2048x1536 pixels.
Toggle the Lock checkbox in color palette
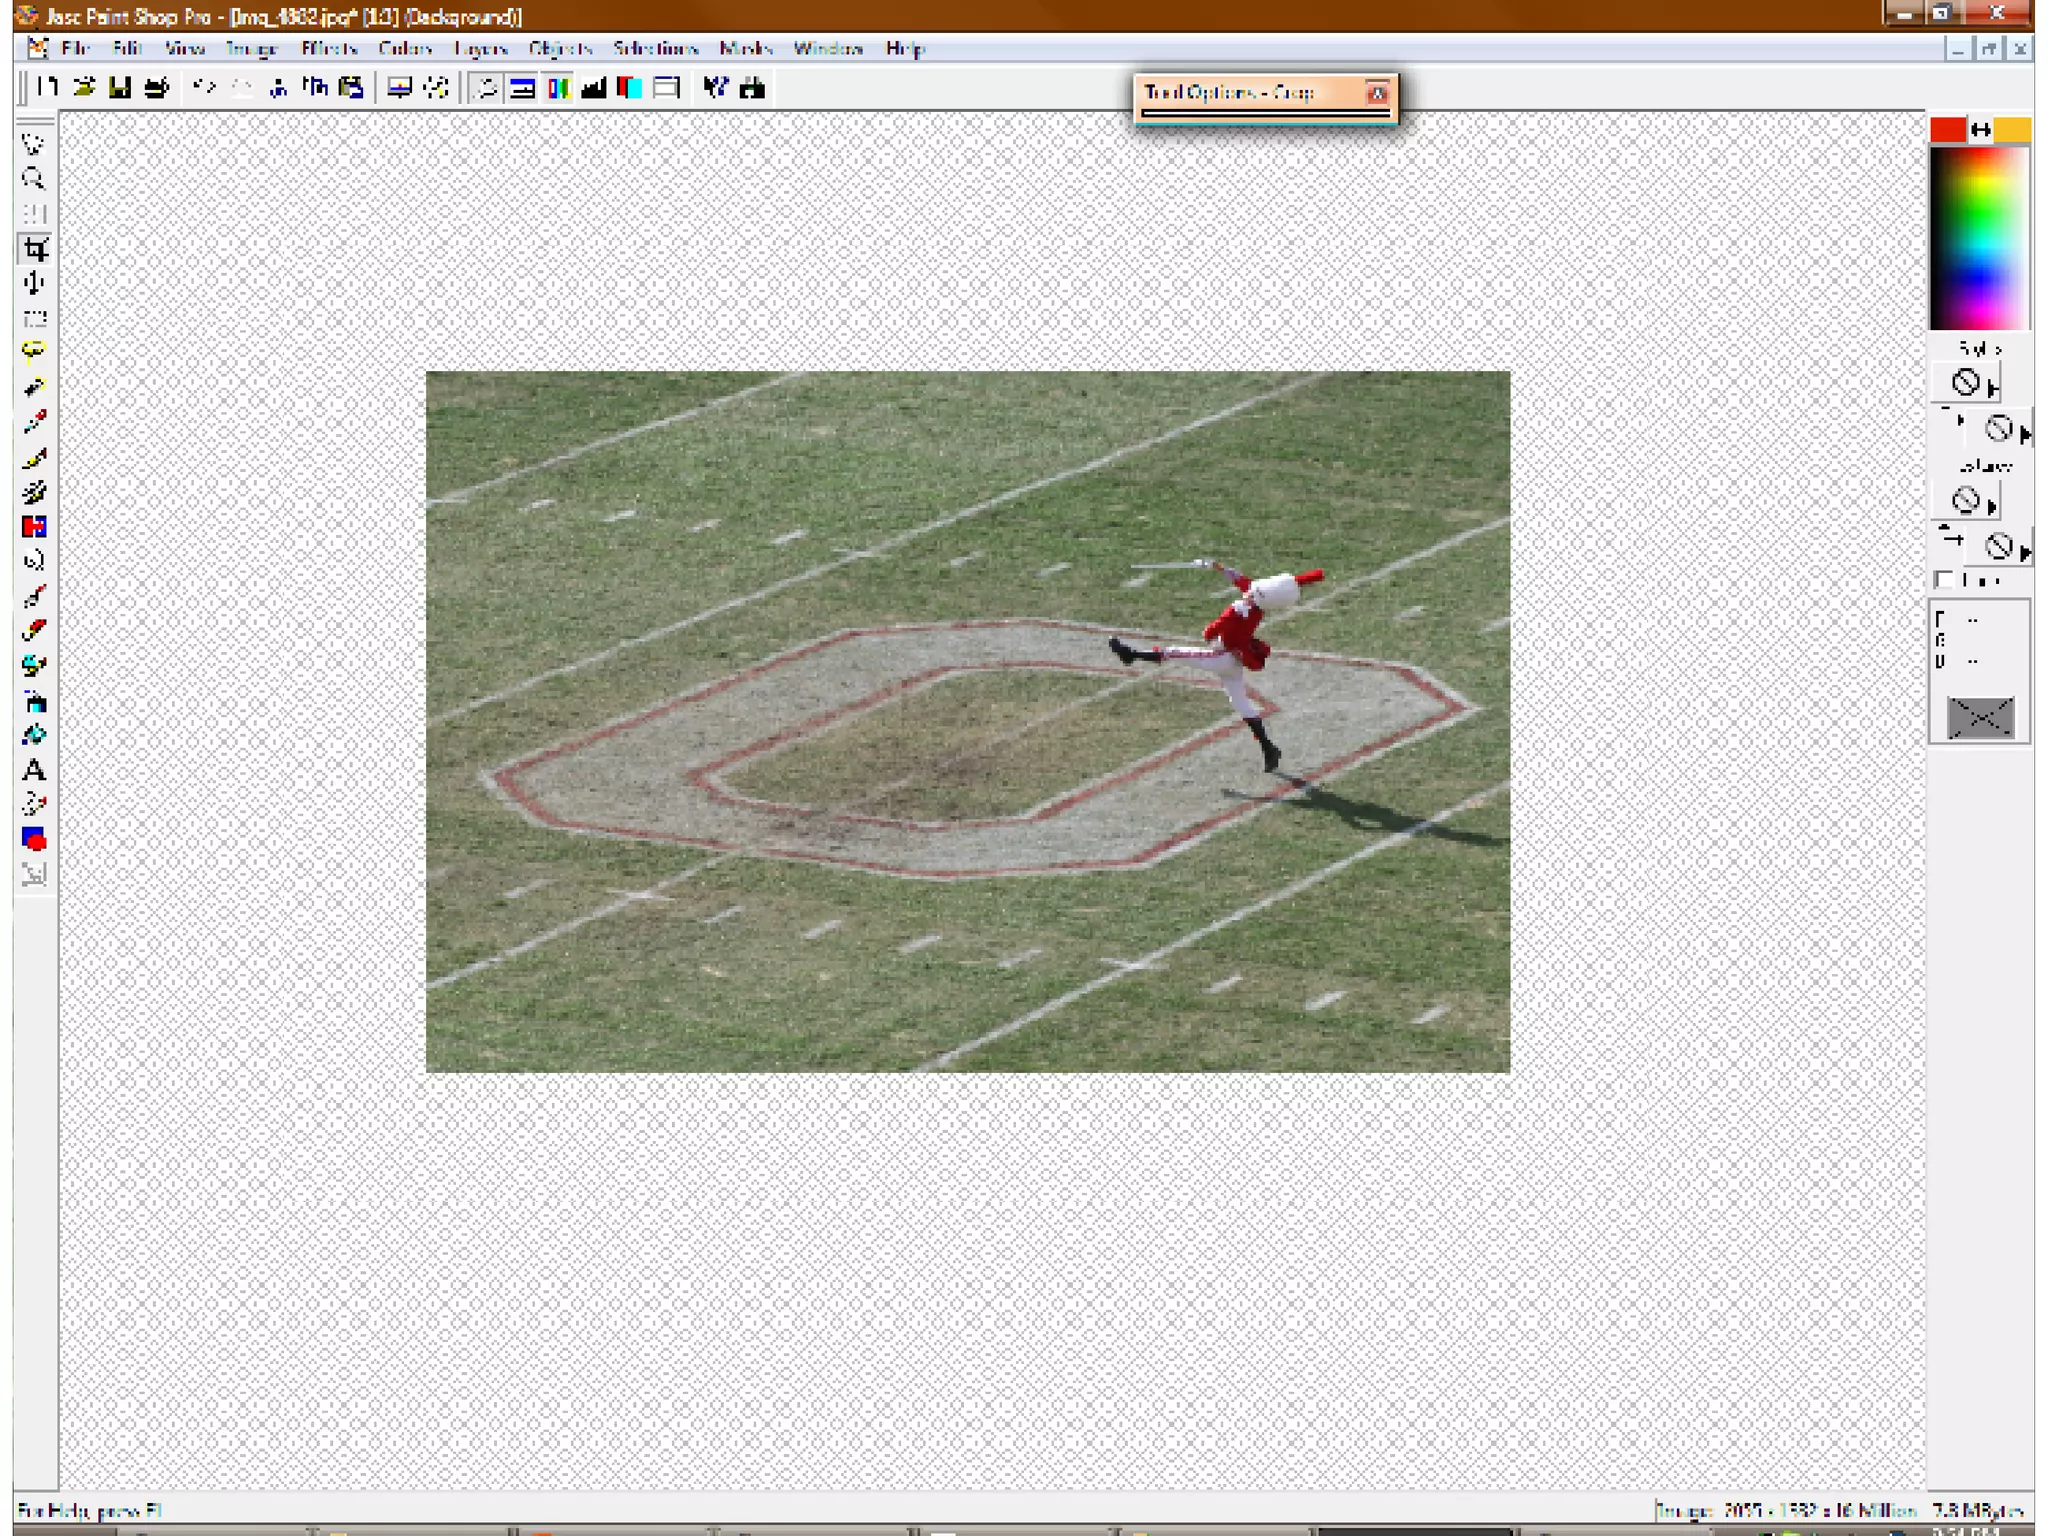[x=1944, y=580]
